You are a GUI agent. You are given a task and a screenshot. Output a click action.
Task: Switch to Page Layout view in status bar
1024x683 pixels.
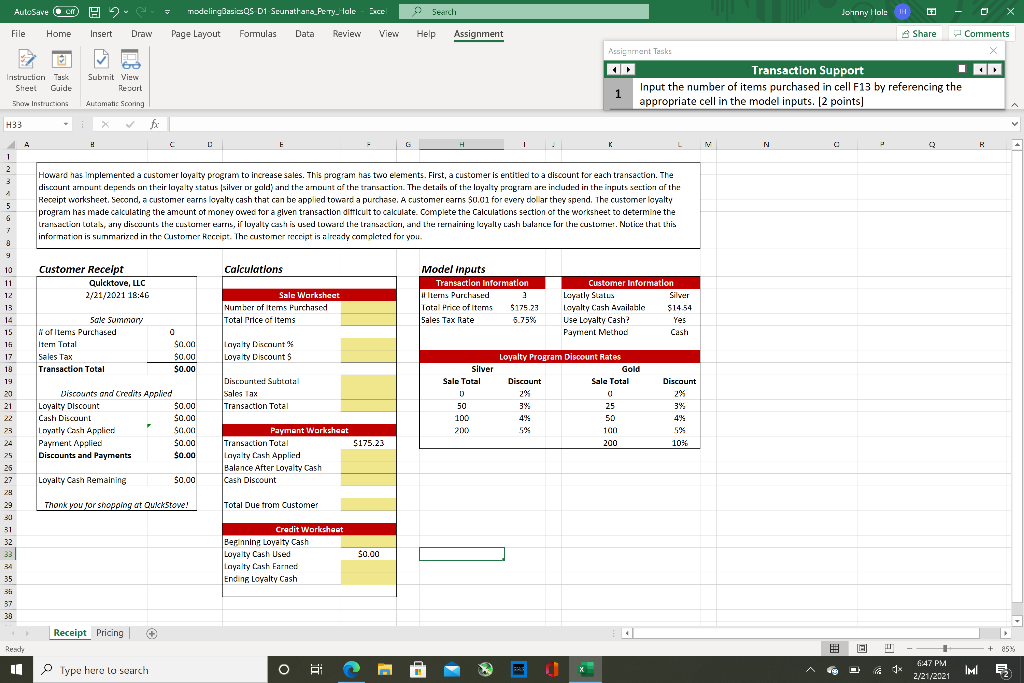tap(862, 648)
